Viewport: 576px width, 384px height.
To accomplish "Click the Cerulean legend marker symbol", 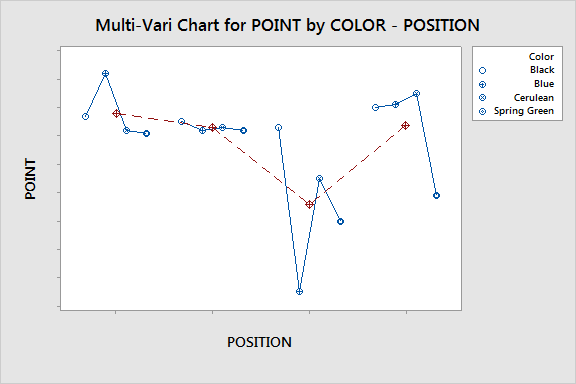I will pos(483,98).
